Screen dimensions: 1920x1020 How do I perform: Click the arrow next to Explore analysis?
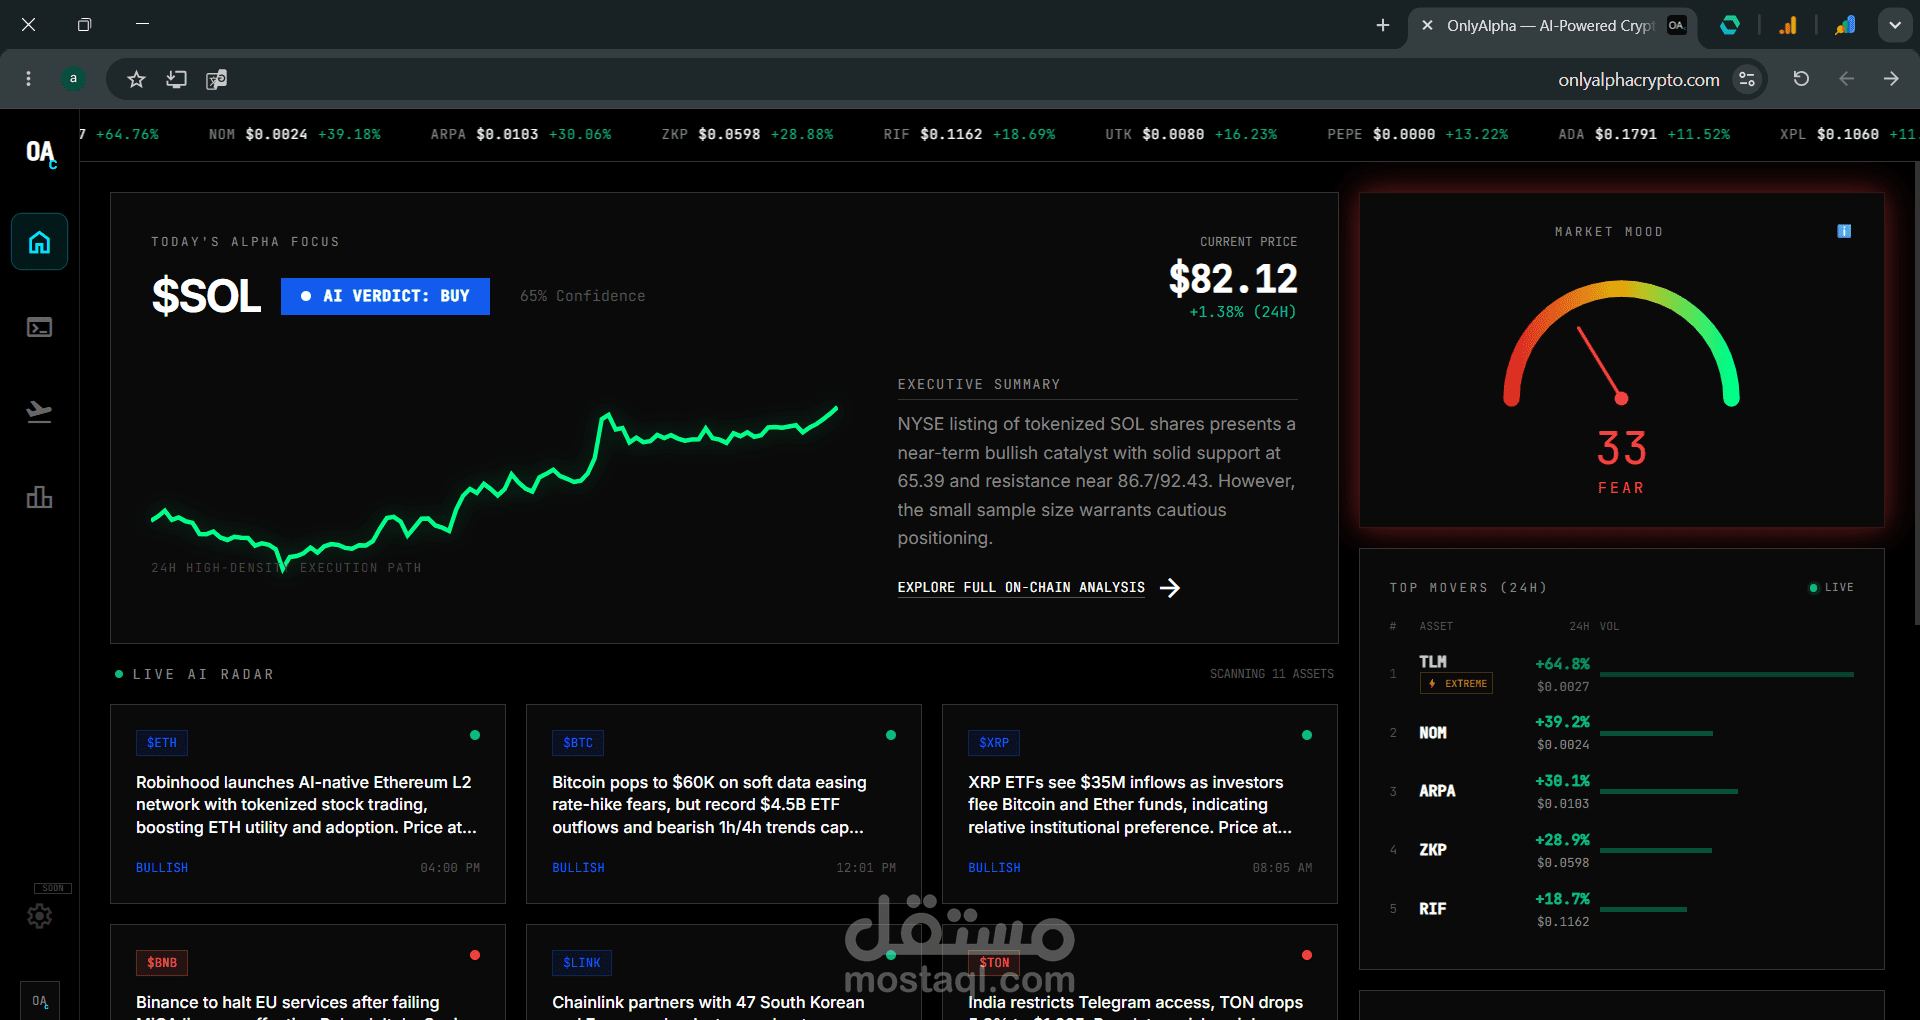tap(1170, 588)
